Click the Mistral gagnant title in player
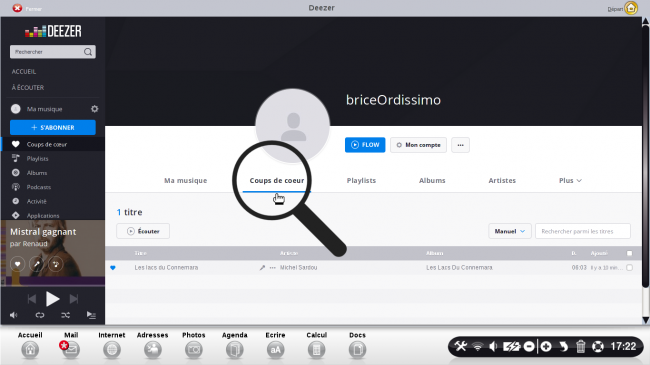Viewport: 650px width, 365px height. coord(43,232)
